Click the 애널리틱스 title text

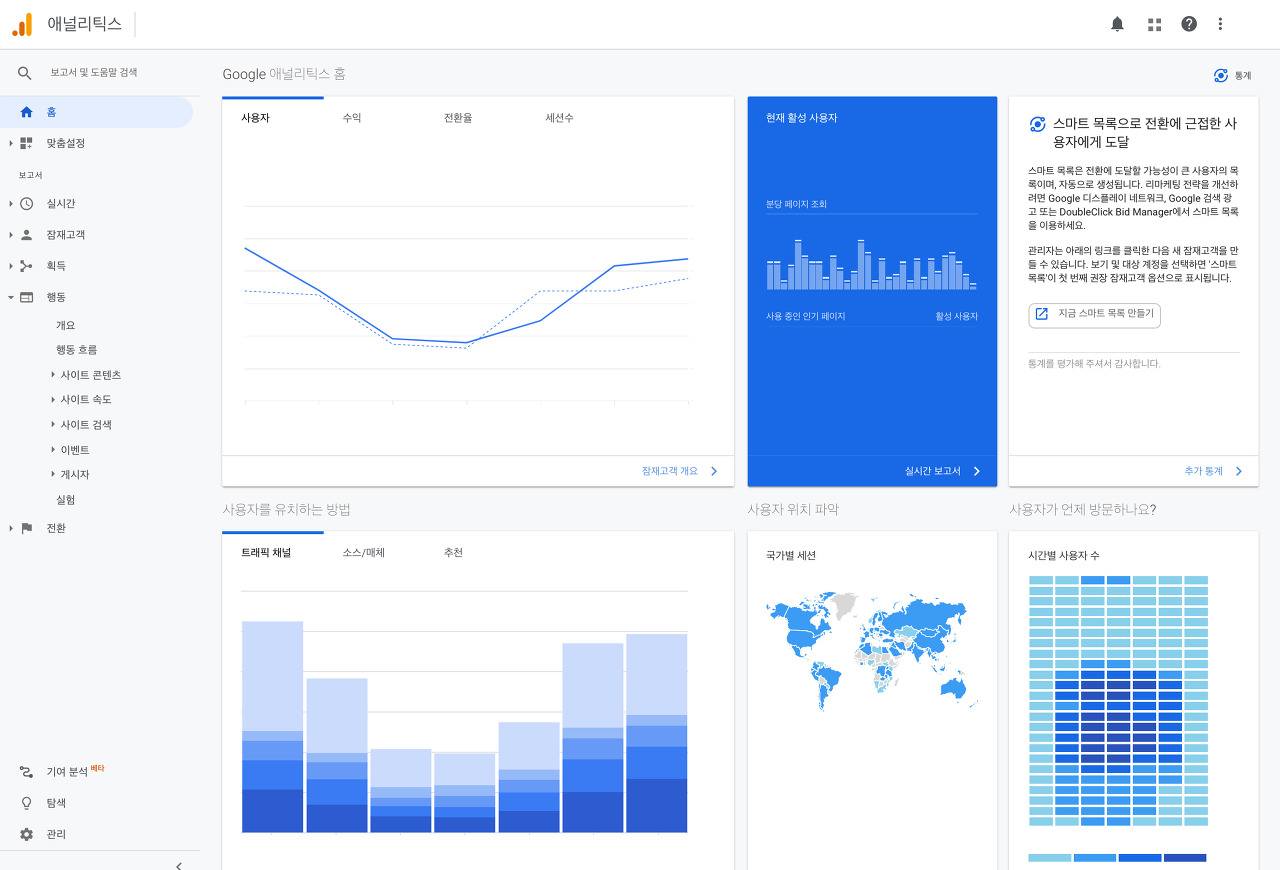pos(84,24)
